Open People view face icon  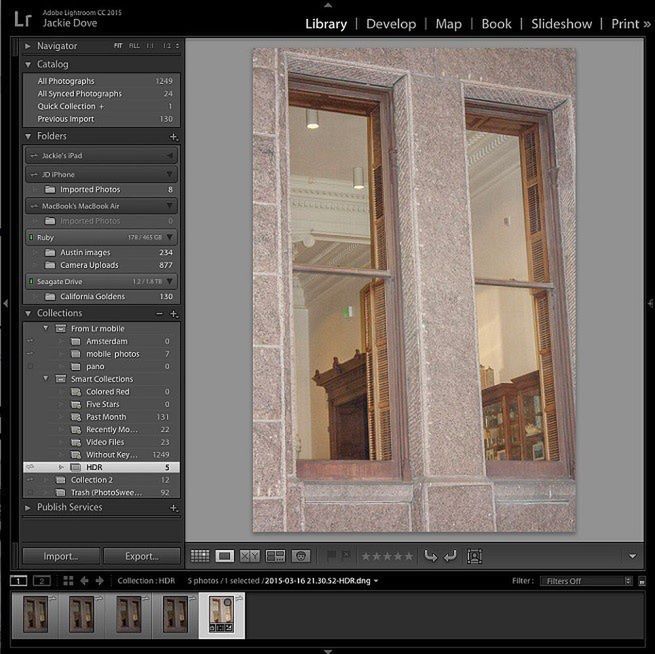[x=301, y=556]
